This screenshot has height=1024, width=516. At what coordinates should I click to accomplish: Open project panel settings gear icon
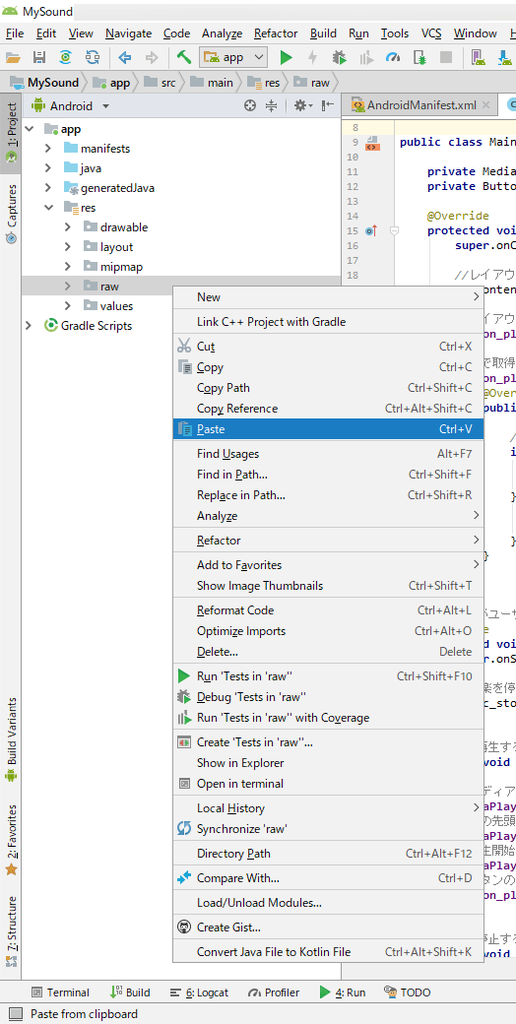tap(302, 106)
